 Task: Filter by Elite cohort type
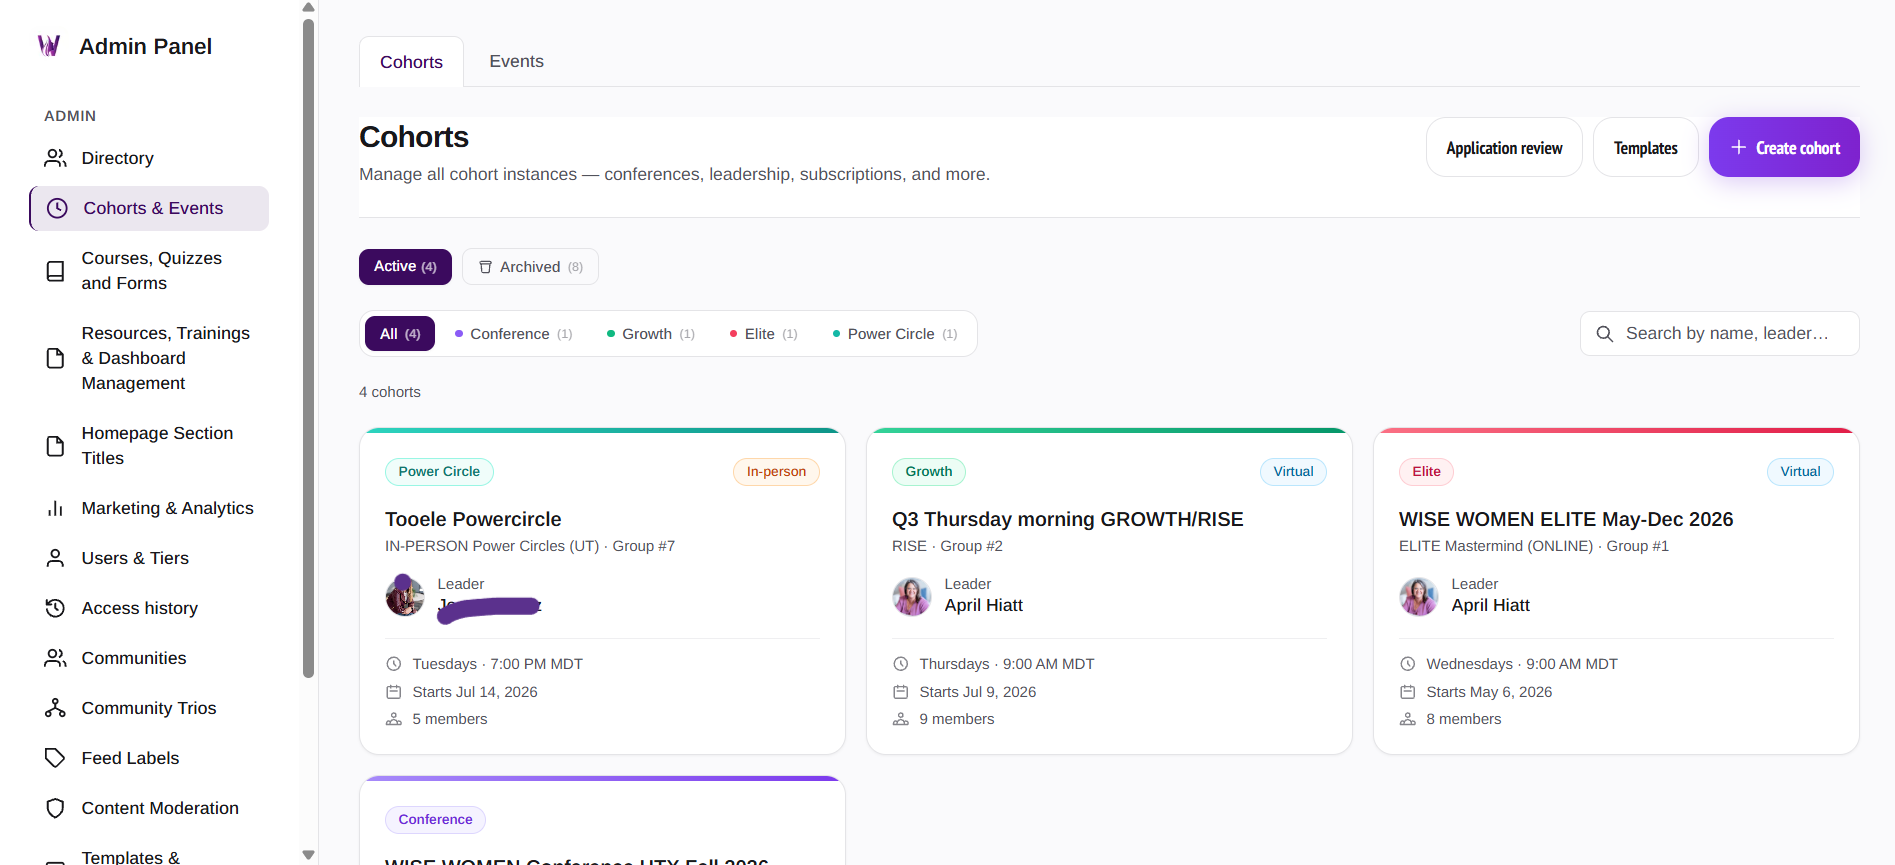click(763, 334)
